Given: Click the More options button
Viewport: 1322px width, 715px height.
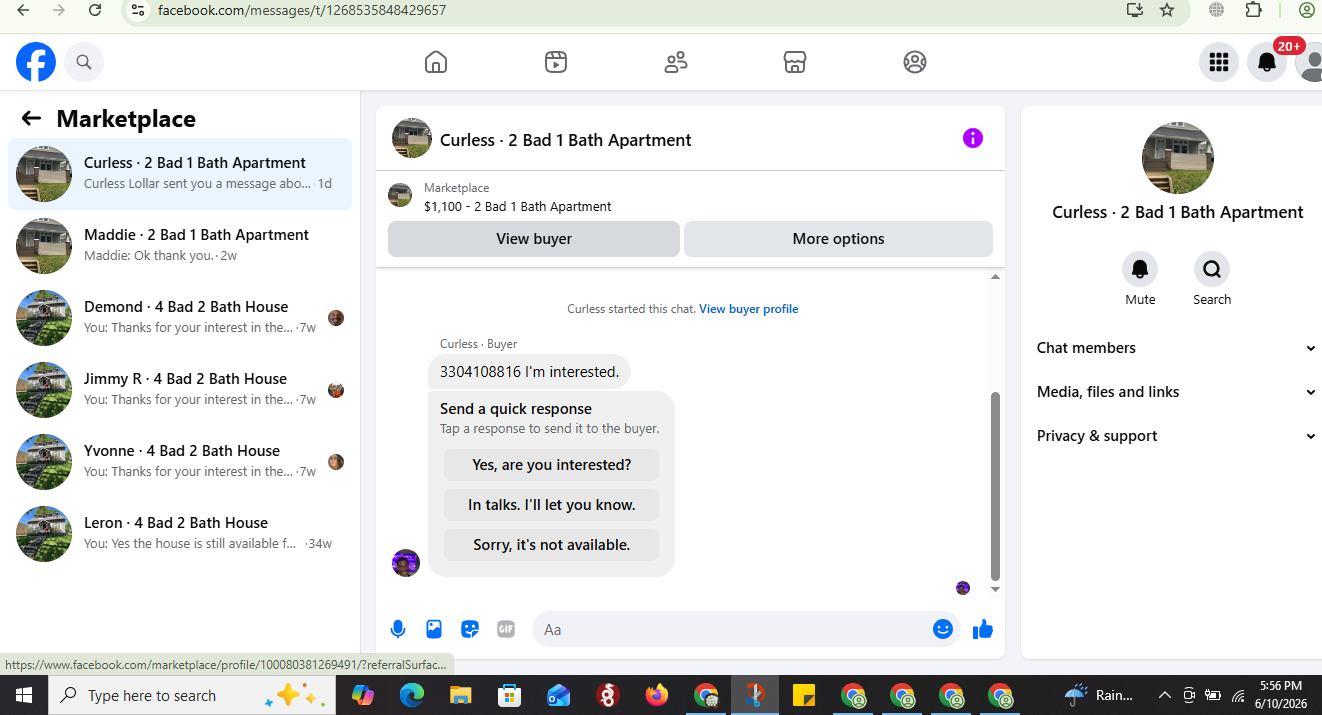Looking at the screenshot, I should (838, 239).
